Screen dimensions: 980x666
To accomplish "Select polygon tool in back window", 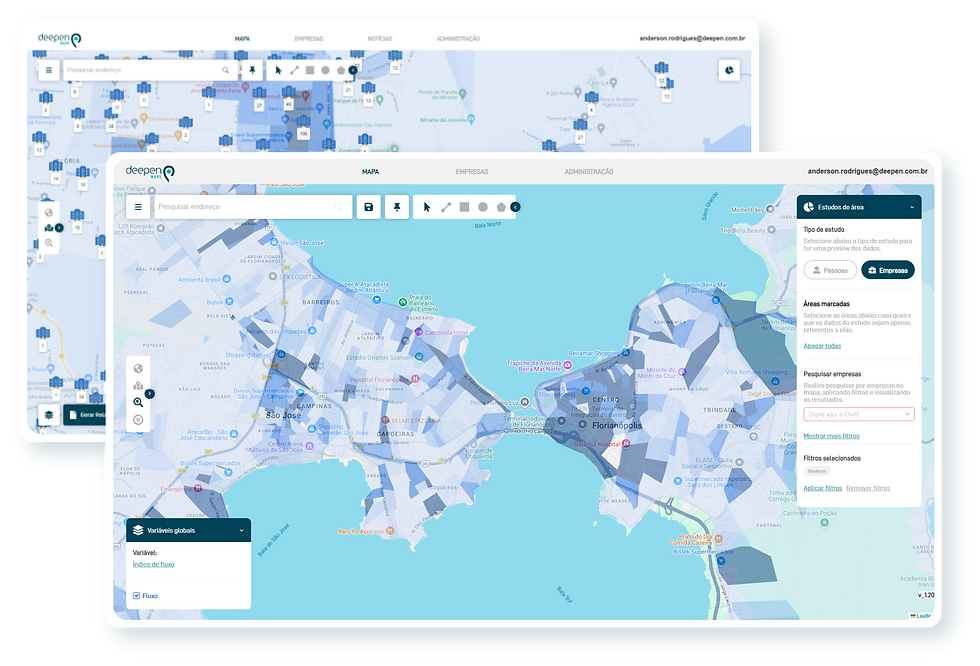I will coord(341,70).
